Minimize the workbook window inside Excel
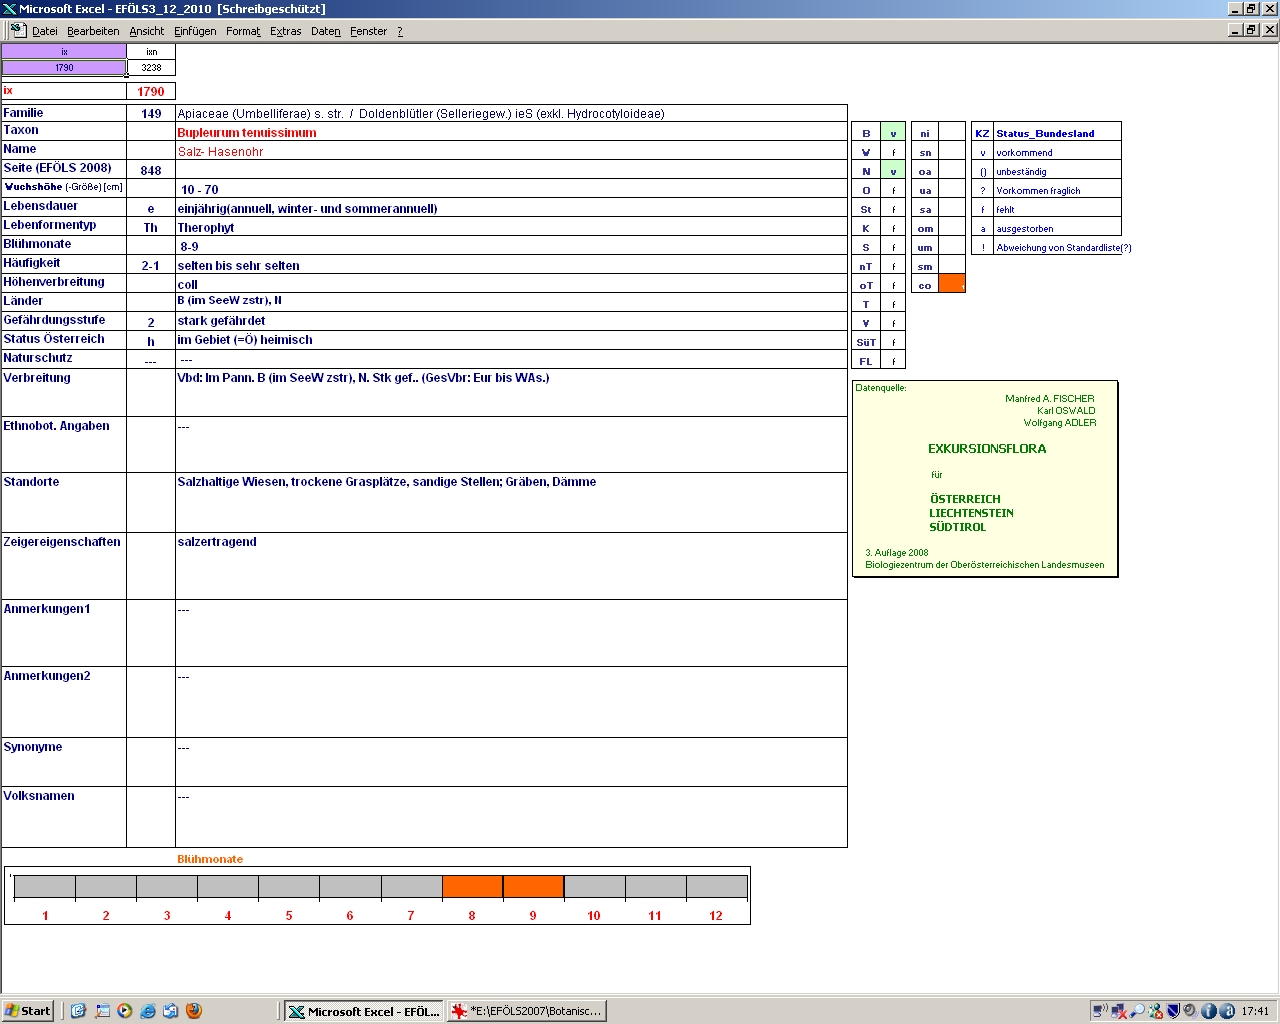 [x=1235, y=29]
